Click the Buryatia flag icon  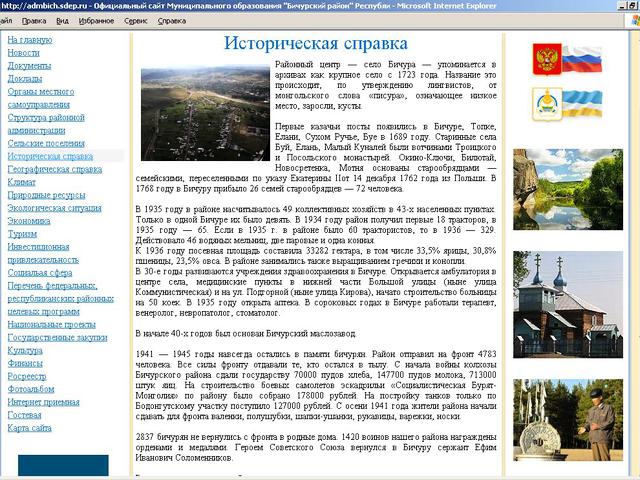582,103
